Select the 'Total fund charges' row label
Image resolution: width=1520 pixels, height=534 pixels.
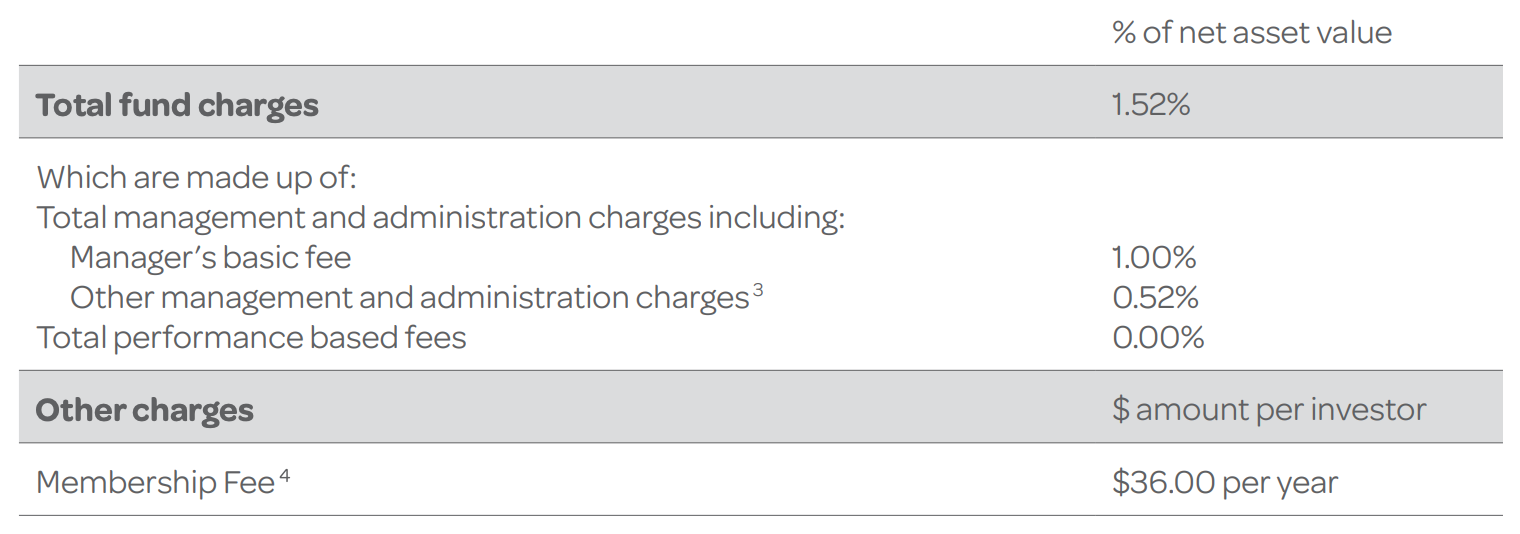(x=177, y=105)
